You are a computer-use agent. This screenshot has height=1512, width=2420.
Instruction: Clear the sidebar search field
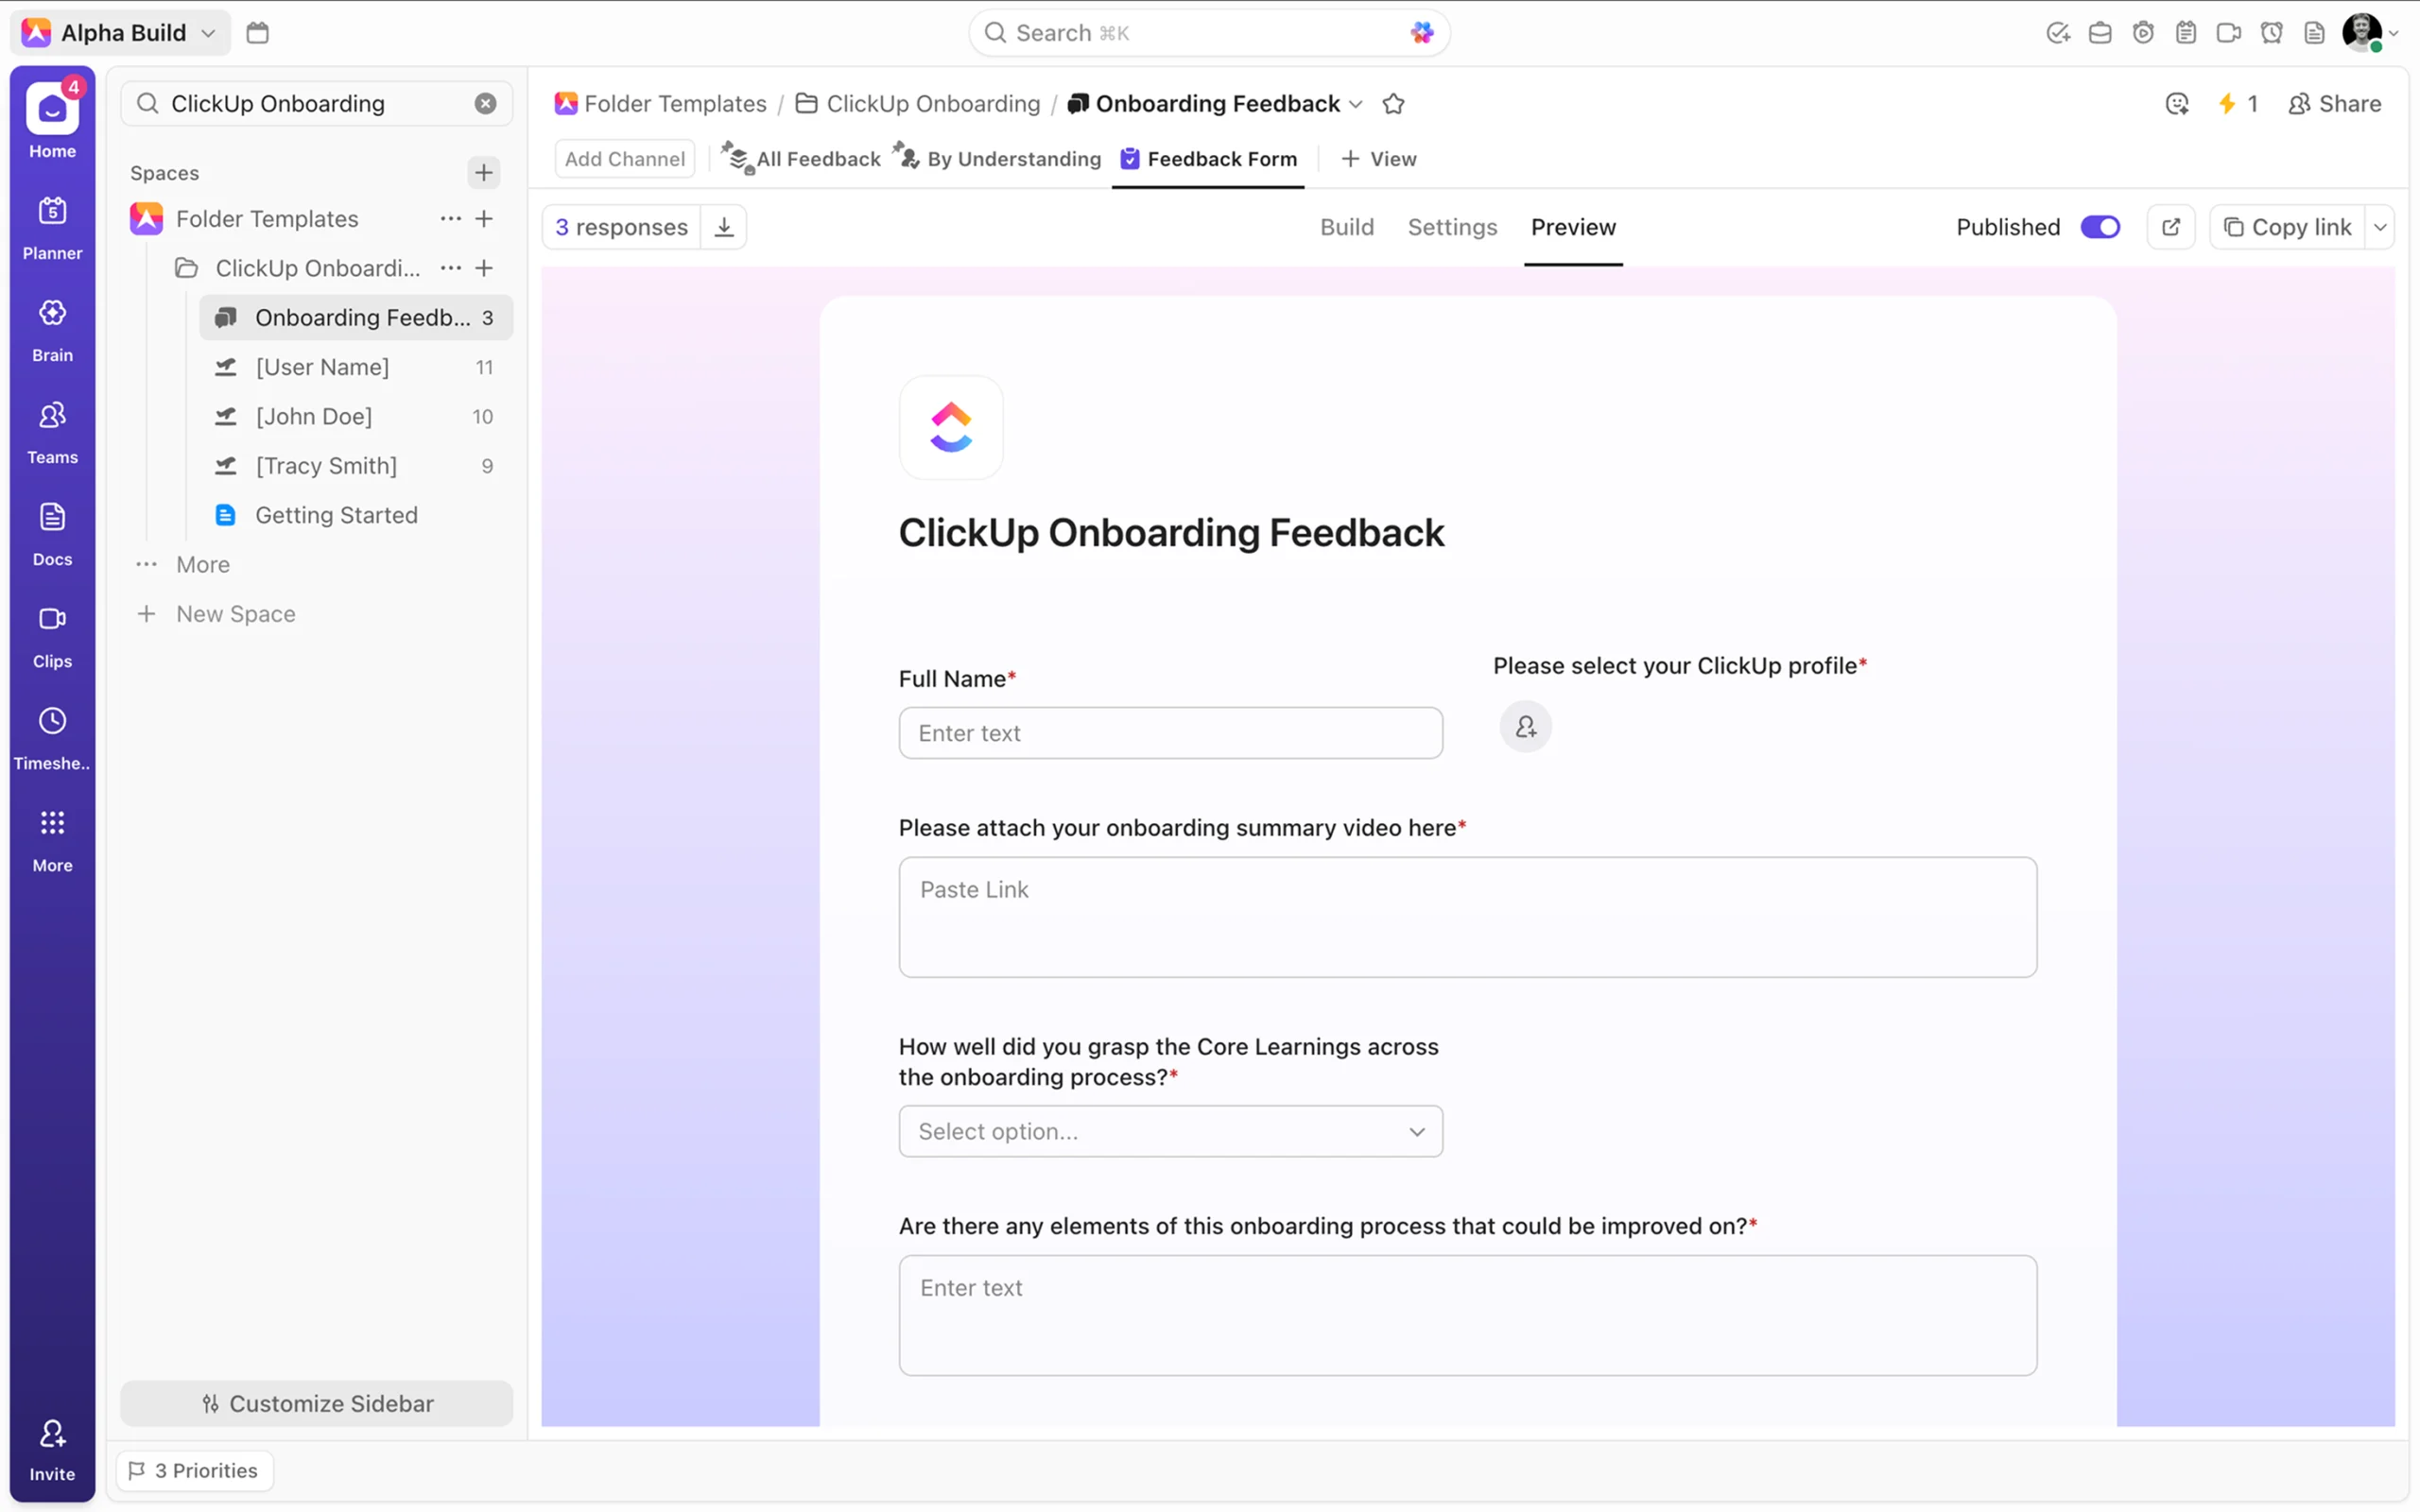click(x=485, y=104)
